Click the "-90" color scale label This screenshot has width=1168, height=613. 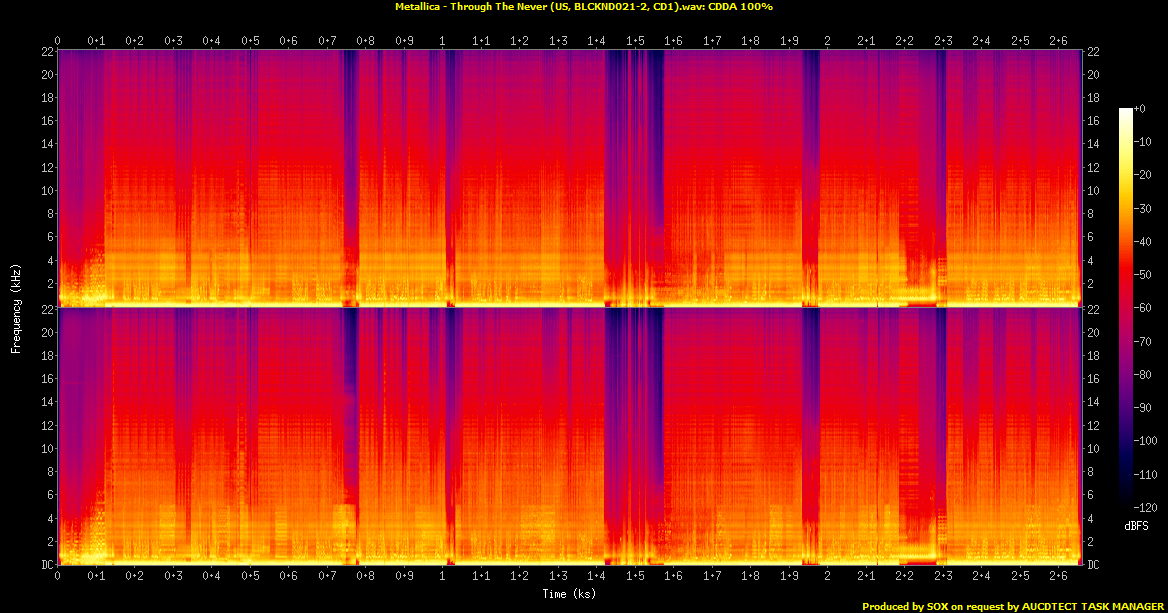[1142, 407]
